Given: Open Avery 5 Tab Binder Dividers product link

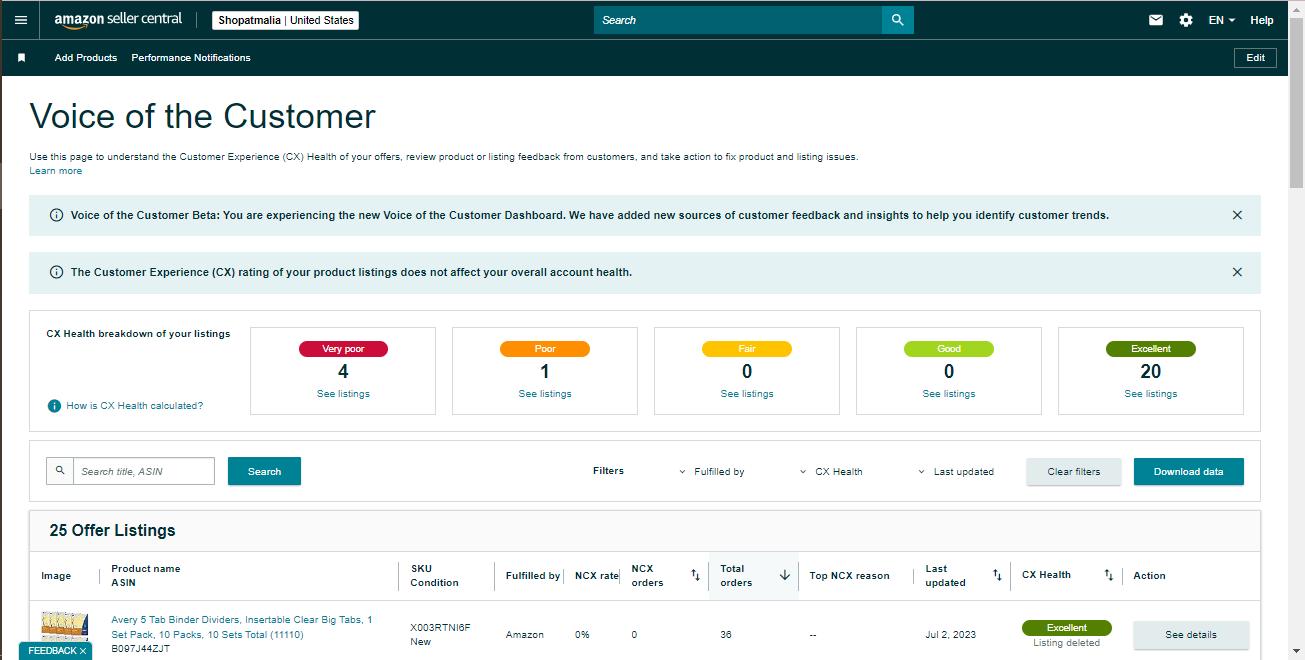Looking at the screenshot, I should pyautogui.click(x=242, y=627).
